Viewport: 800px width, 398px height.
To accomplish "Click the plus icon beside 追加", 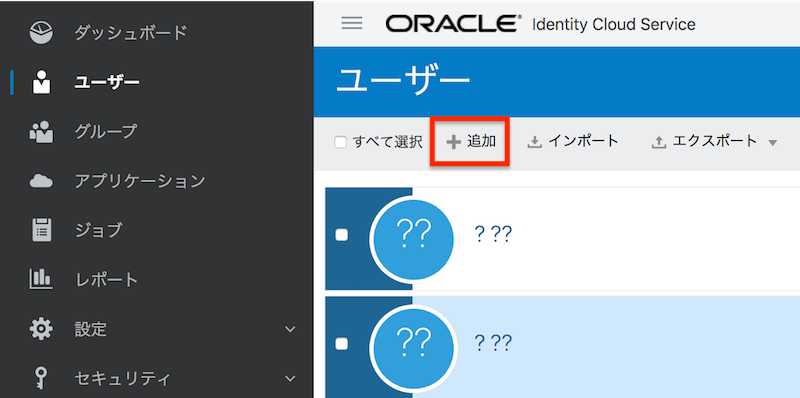I will pyautogui.click(x=453, y=142).
